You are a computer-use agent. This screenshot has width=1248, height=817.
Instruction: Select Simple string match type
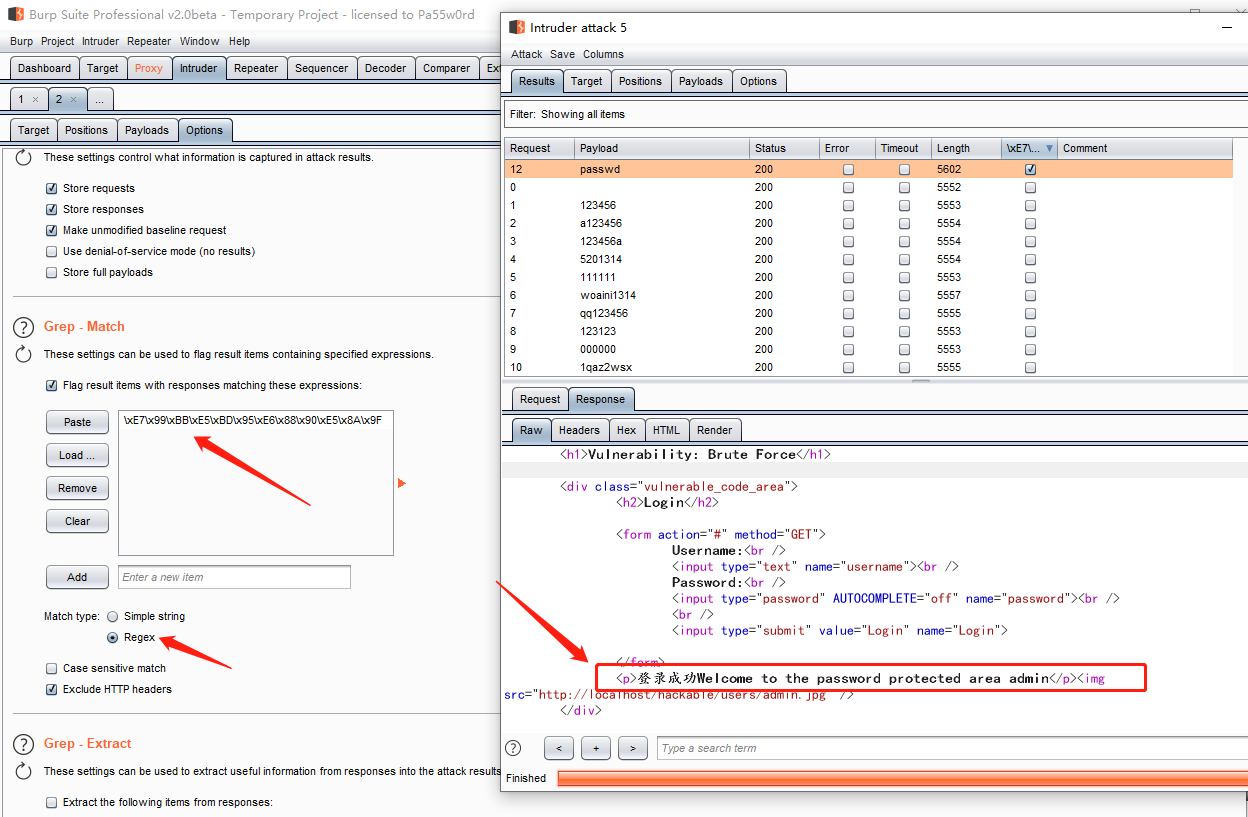[x=113, y=616]
